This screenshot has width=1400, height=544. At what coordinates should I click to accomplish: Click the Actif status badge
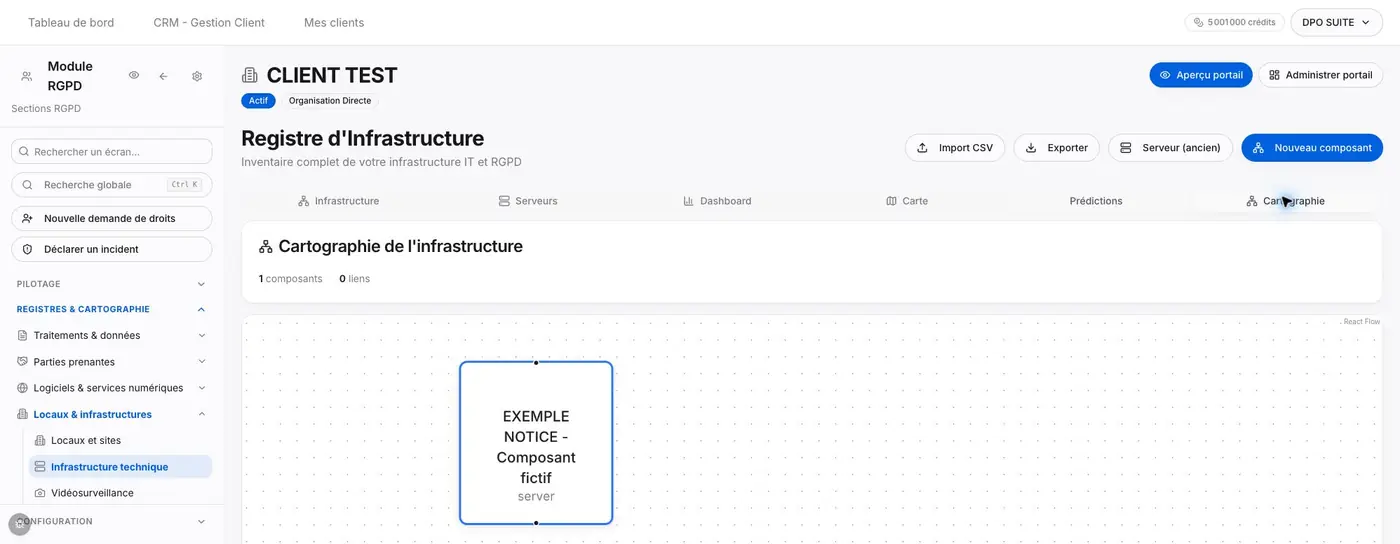click(258, 101)
